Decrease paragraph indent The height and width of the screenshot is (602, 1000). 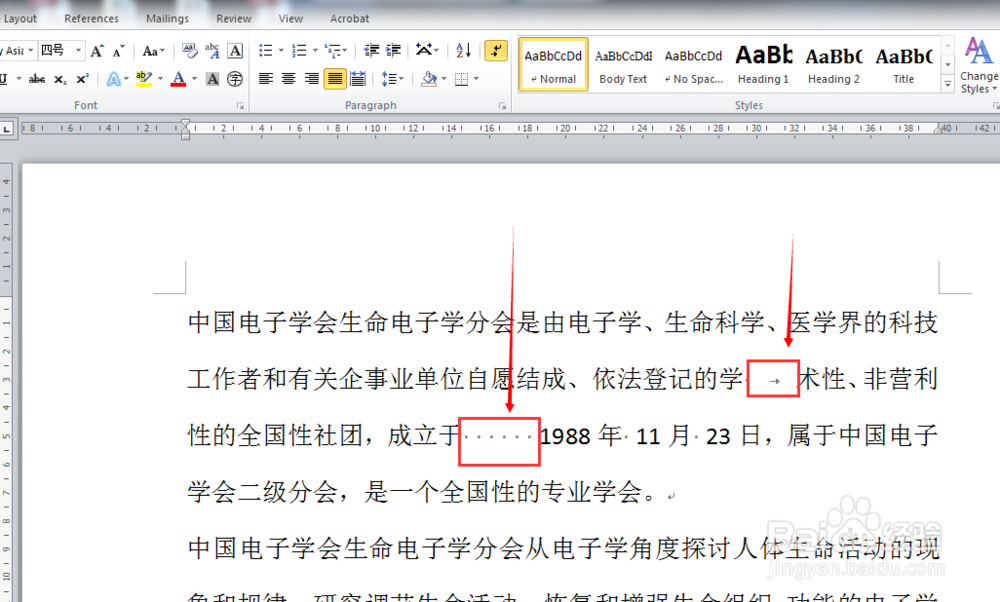pos(371,50)
